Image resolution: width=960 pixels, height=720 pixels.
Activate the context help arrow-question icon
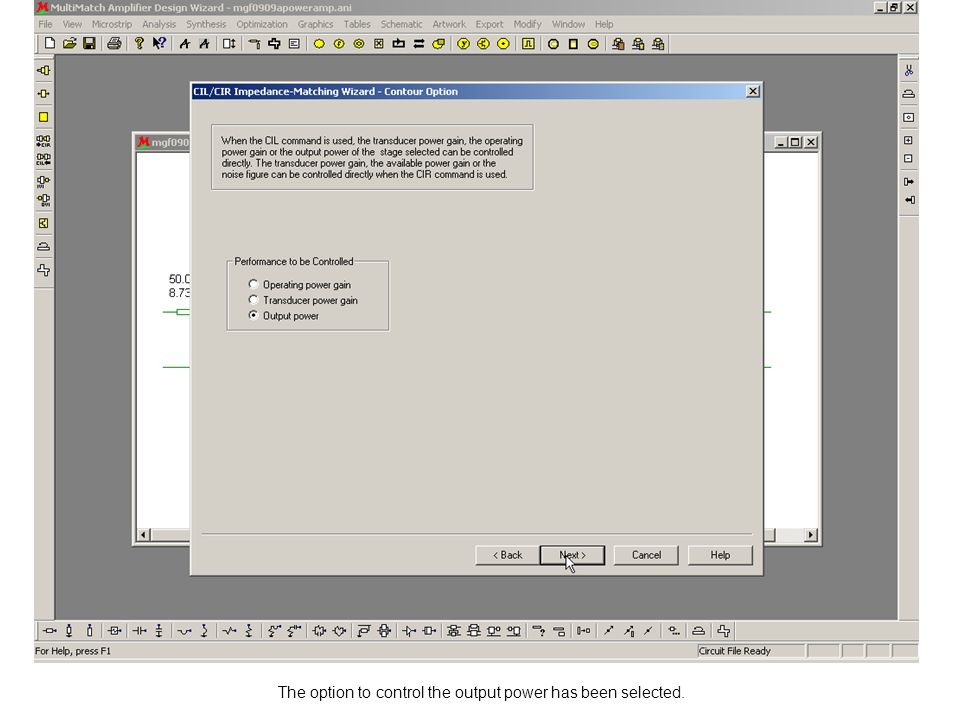click(x=159, y=43)
